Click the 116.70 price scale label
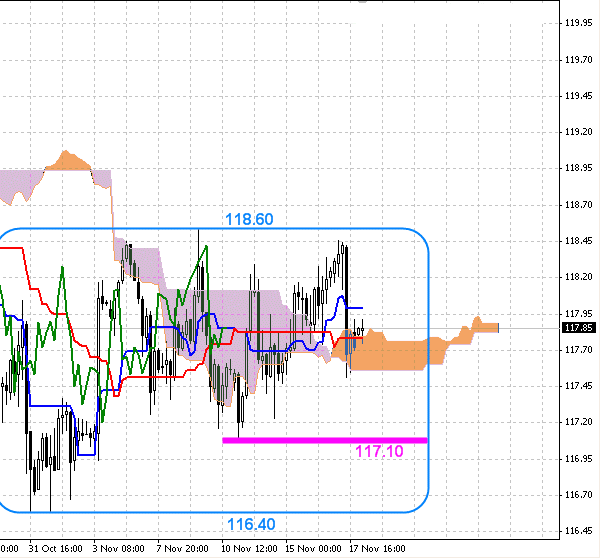The width and height of the screenshot is (600, 558). (579, 495)
